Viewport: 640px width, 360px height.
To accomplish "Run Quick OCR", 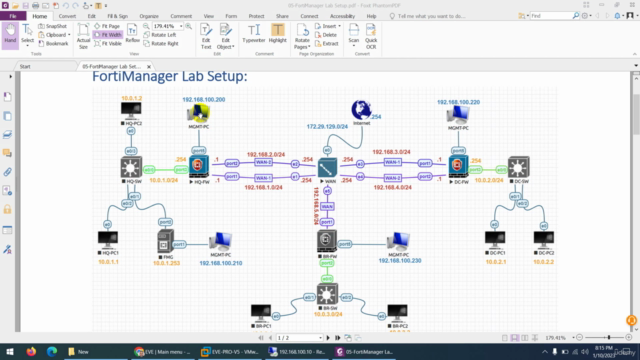I will 371,36.
